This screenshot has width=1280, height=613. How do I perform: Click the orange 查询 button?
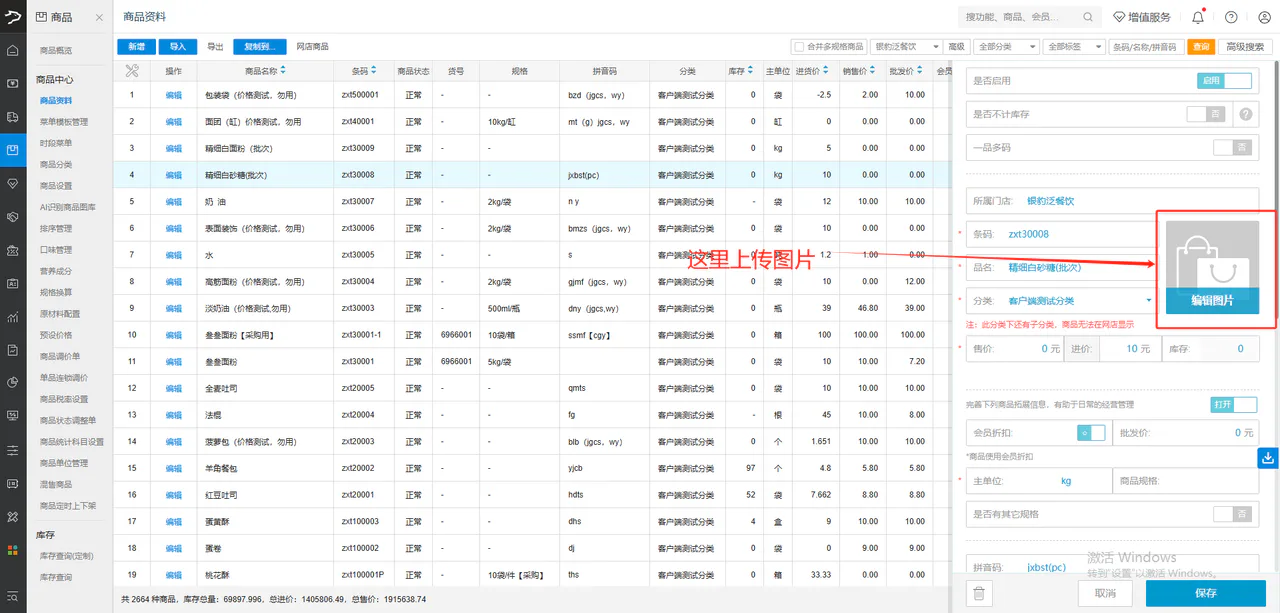pos(1201,47)
